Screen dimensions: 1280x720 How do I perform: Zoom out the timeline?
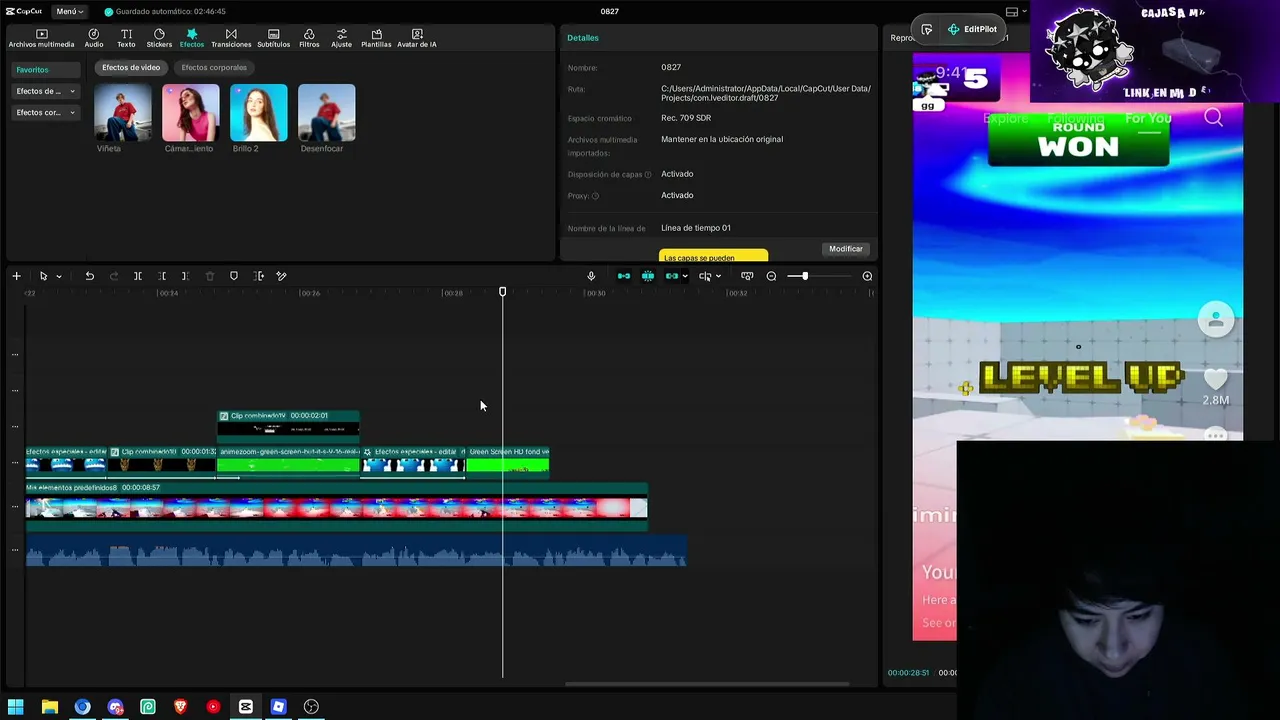(771, 276)
